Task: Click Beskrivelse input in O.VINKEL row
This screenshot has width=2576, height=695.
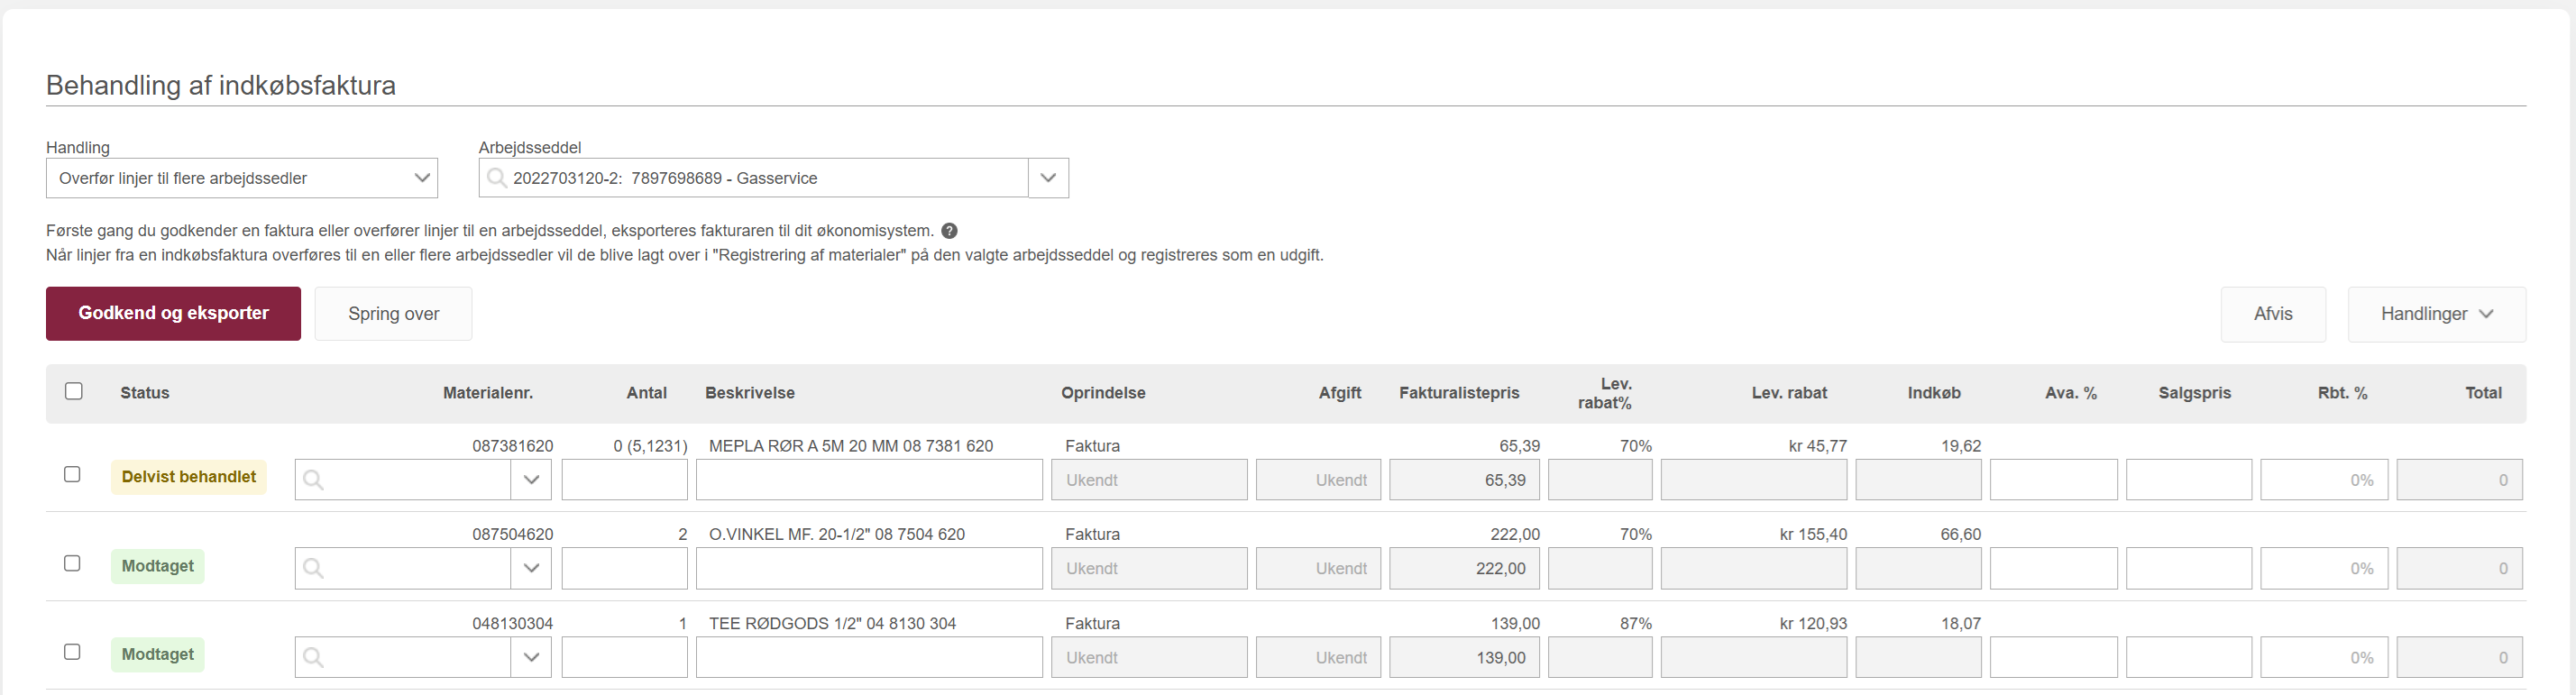Action: pos(869,568)
